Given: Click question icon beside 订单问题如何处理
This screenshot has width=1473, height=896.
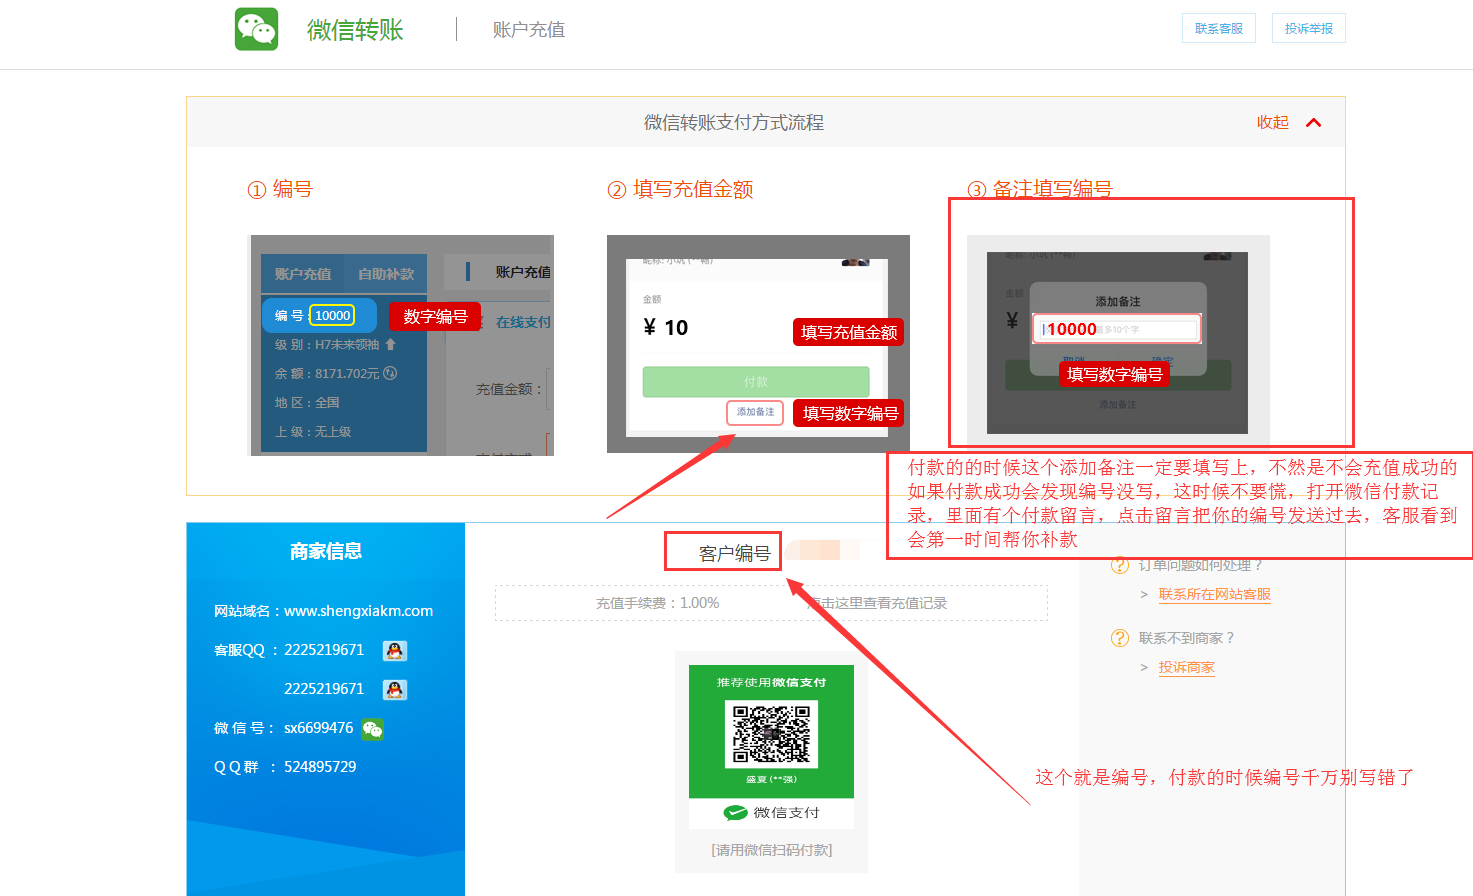Looking at the screenshot, I should coord(1120,565).
